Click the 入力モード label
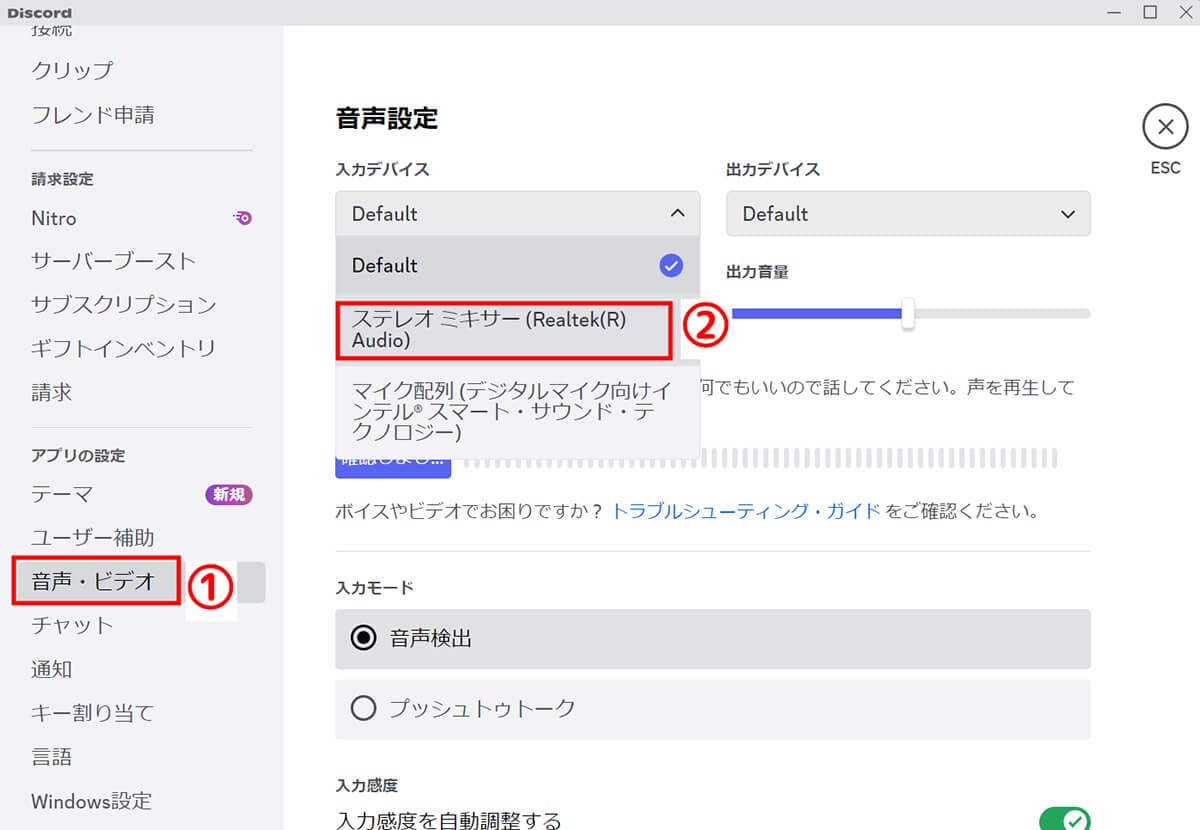Screen dimensions: 1200x830 point(375,587)
